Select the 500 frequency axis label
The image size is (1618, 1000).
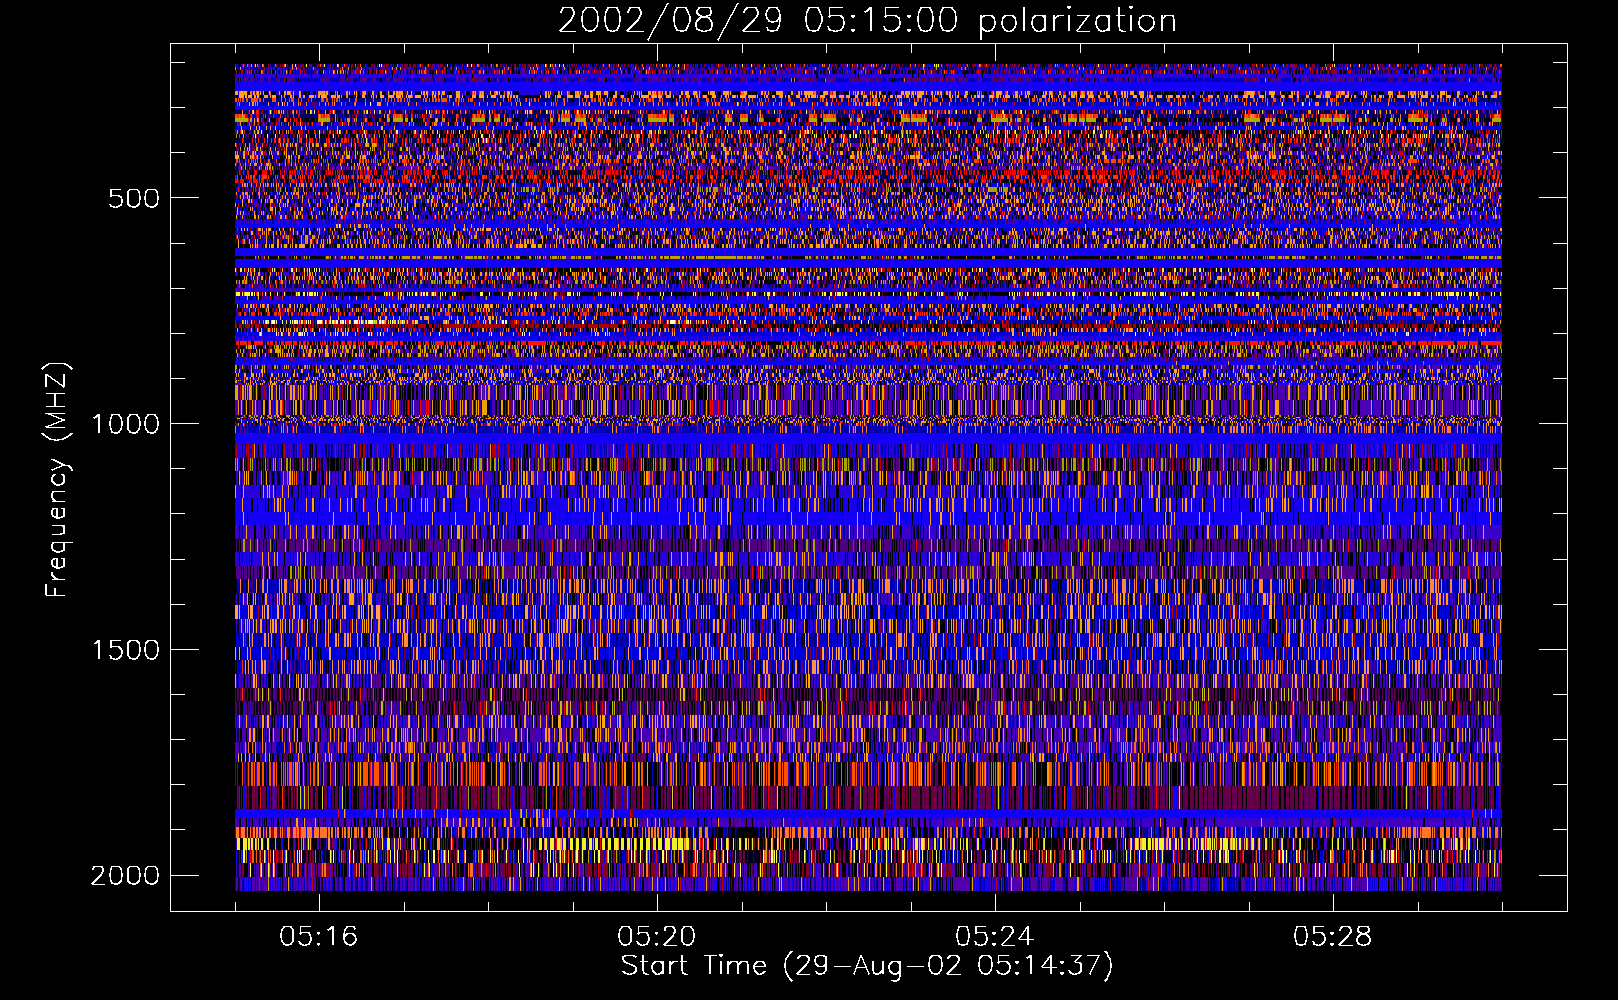click(133, 198)
